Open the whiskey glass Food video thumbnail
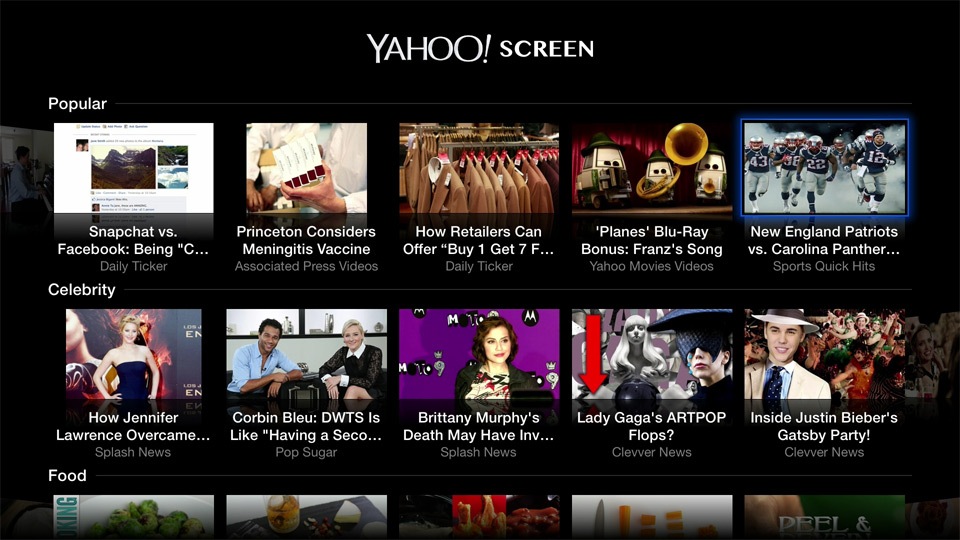960x540 pixels. point(306,517)
